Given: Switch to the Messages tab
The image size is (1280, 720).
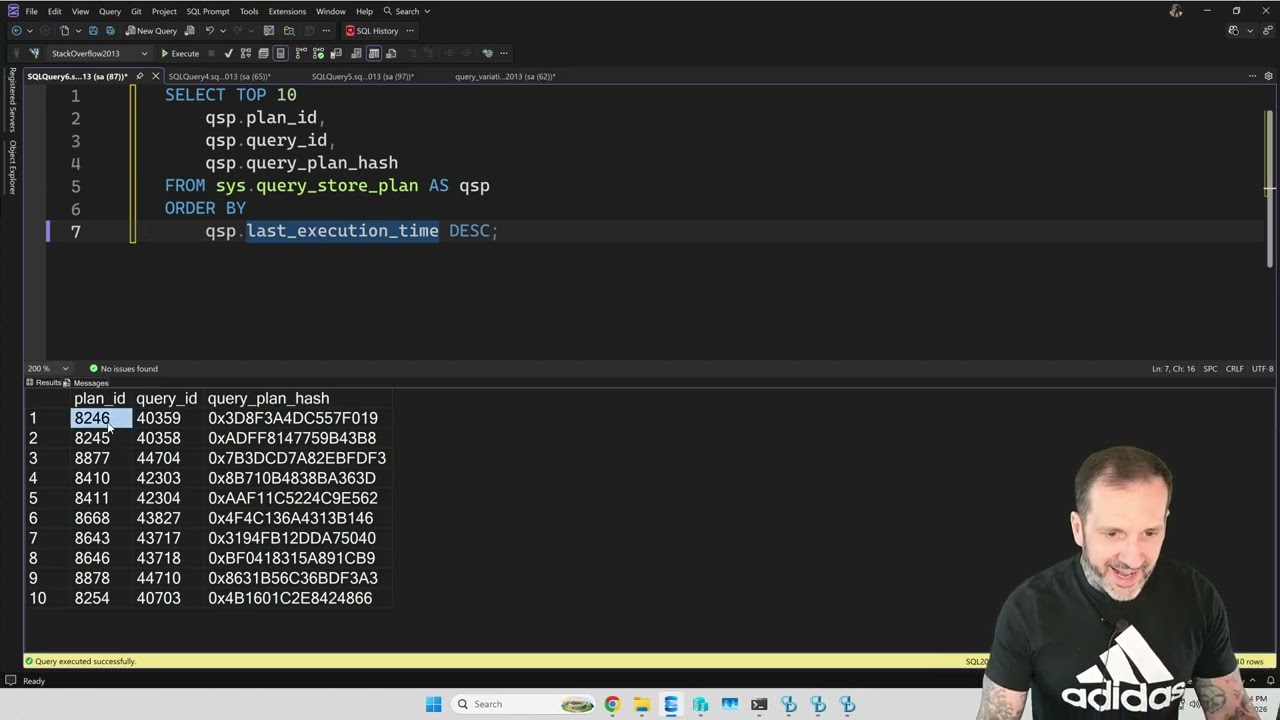Looking at the screenshot, I should pos(86,383).
